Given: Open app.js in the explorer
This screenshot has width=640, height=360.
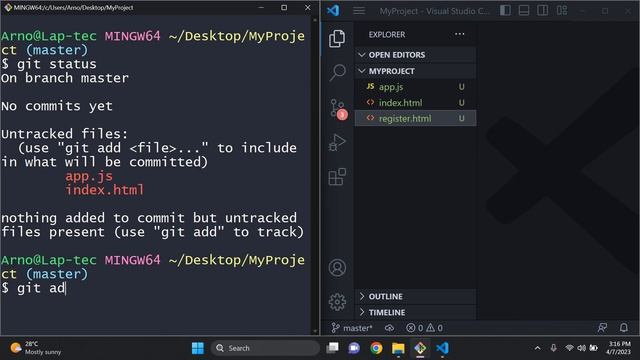Looking at the screenshot, I should click(x=415, y=87).
